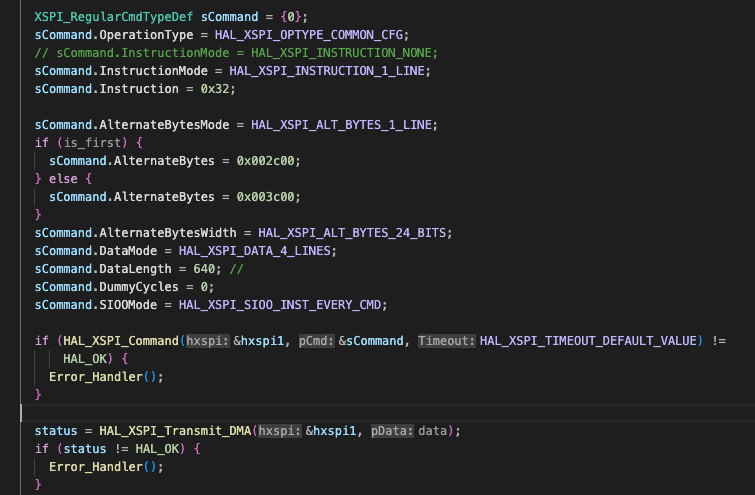Click the 0x003c00 hex value
Viewport: 755px width, 495px height.
(x=265, y=197)
